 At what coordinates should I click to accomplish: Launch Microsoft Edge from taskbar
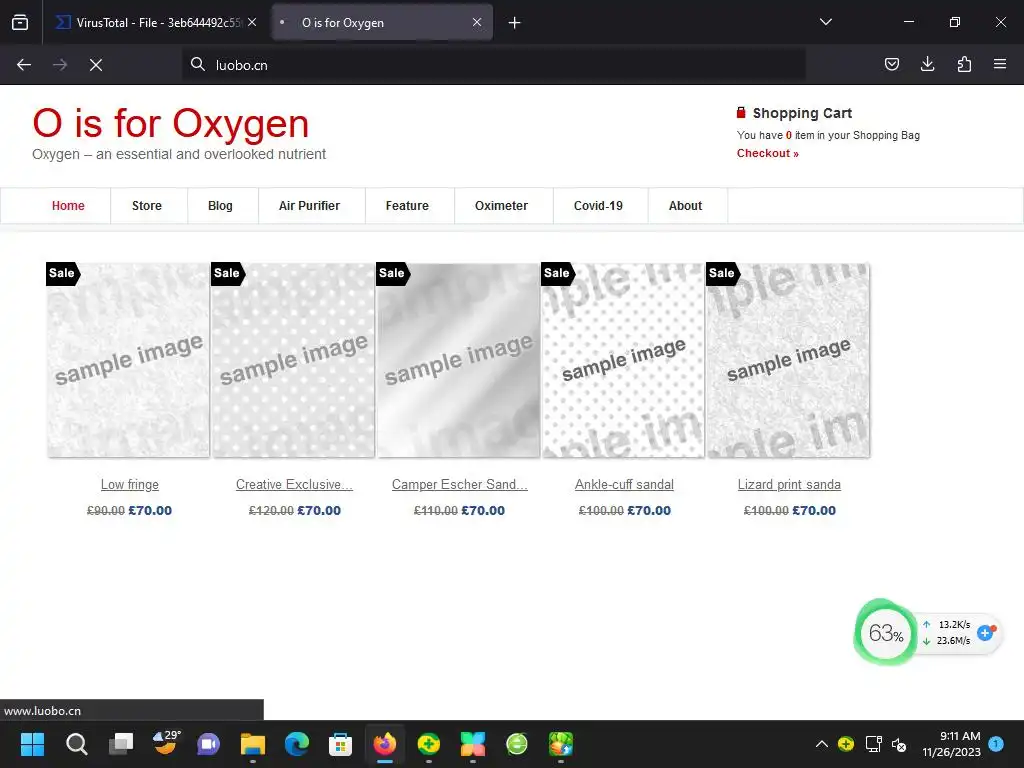pos(296,744)
